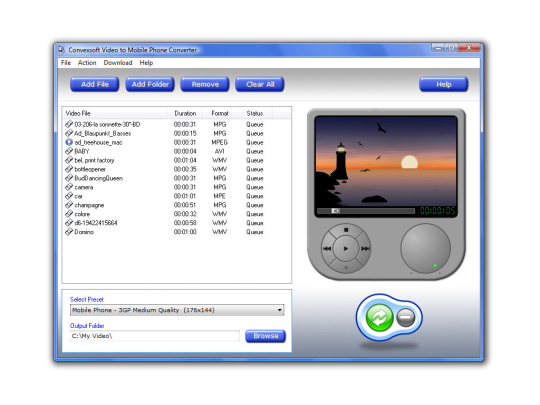Screen dimensions: 540x405
Task: Select the Domino file name
Action: click(x=84, y=232)
